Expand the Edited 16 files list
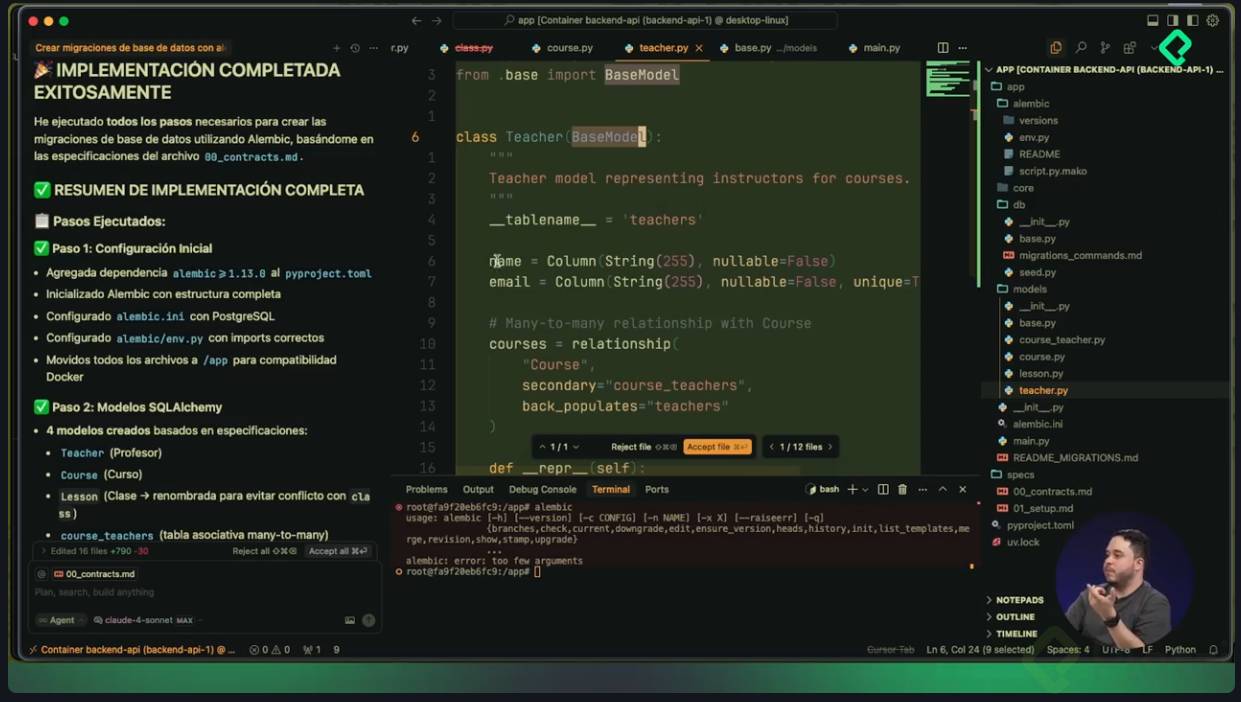The width and height of the screenshot is (1241, 702). pos(93,551)
